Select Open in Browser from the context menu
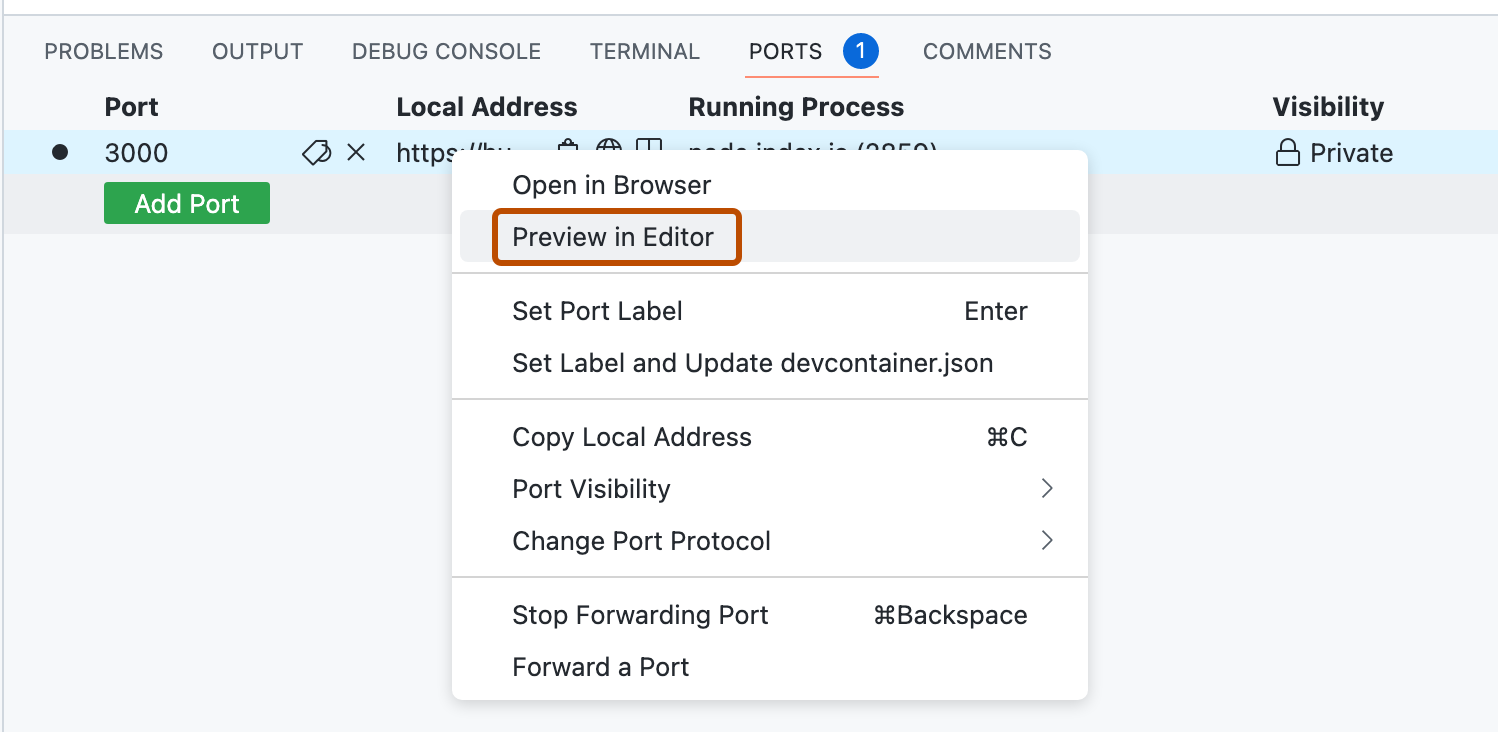This screenshot has height=732, width=1498. [x=611, y=184]
